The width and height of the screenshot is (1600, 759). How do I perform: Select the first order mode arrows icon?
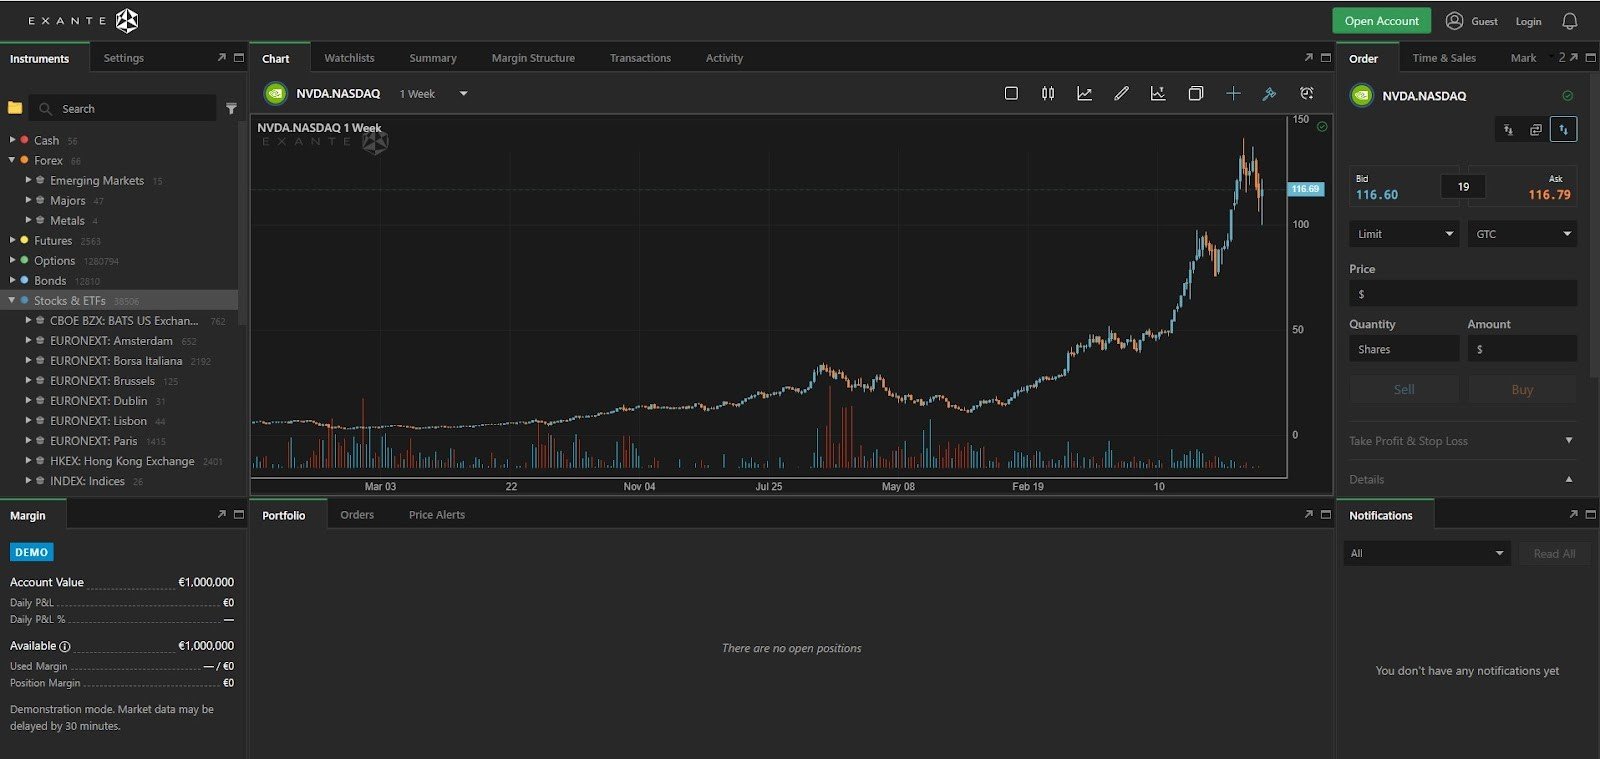coord(1508,129)
